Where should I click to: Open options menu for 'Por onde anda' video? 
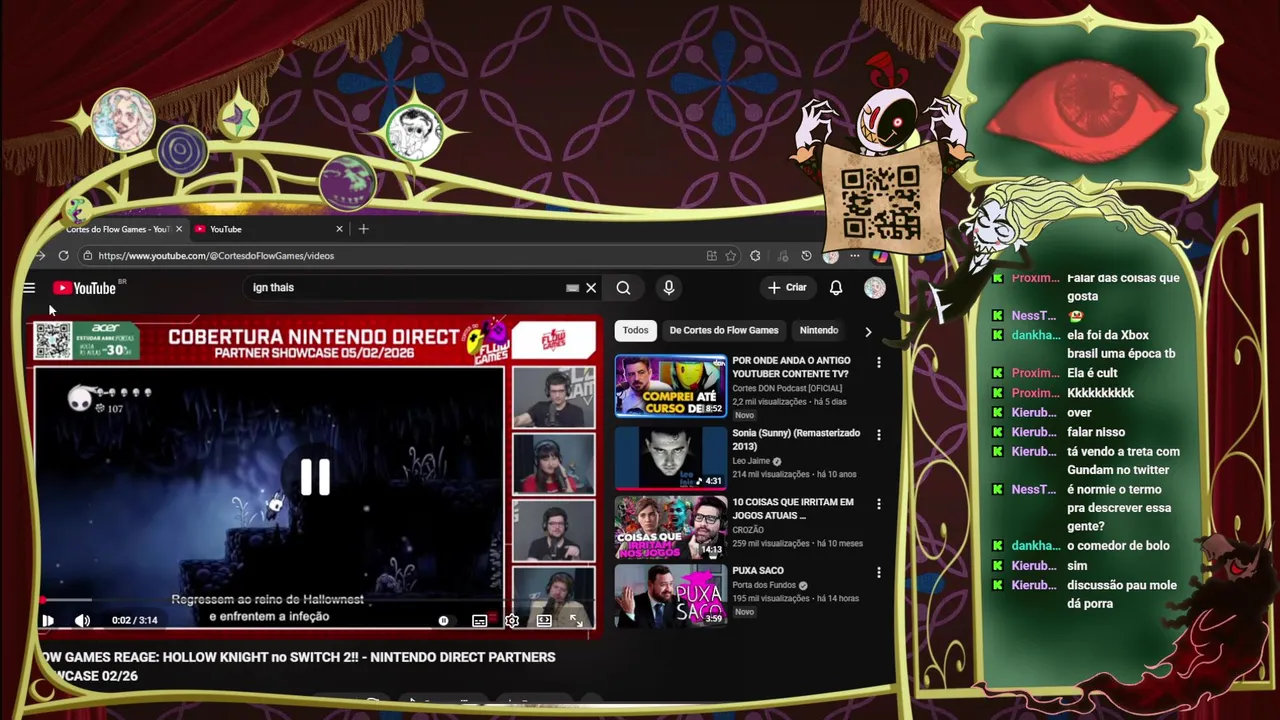879,362
